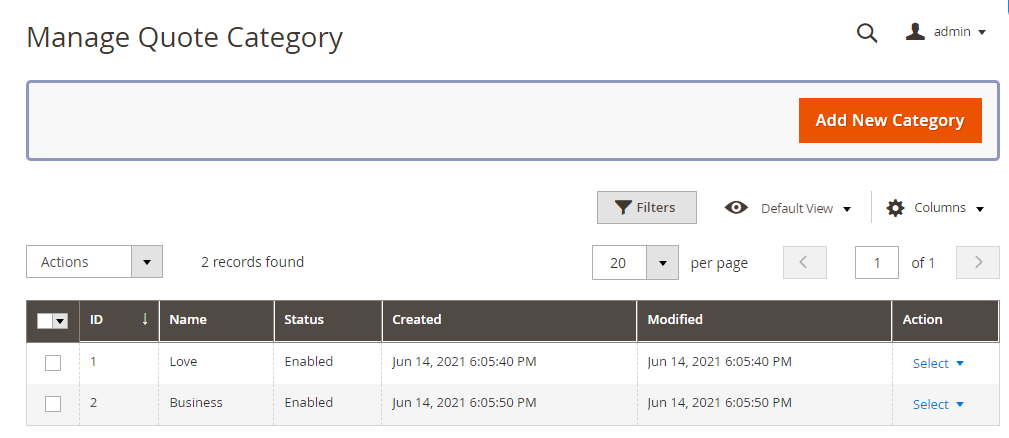Click the Filters funnel button

pos(646,208)
